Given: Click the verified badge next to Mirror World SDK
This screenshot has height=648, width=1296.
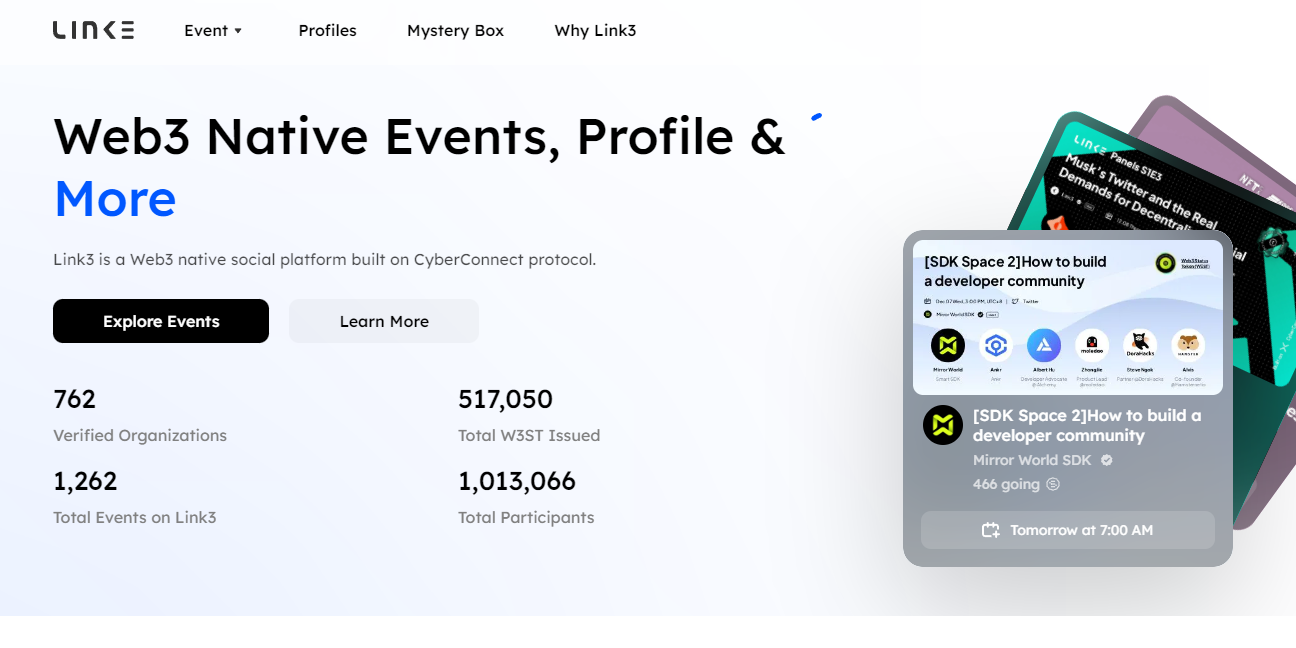Looking at the screenshot, I should (1107, 460).
